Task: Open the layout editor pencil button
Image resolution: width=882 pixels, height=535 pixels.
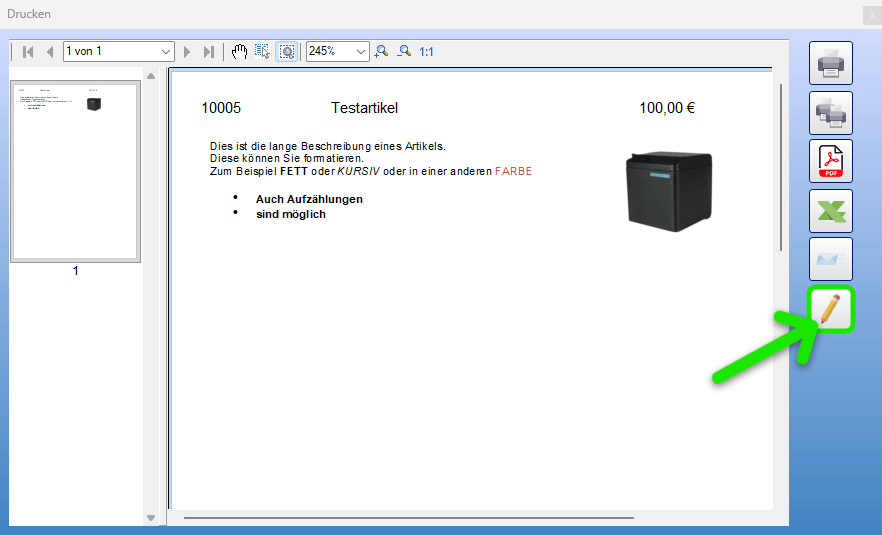Action: pyautogui.click(x=830, y=309)
